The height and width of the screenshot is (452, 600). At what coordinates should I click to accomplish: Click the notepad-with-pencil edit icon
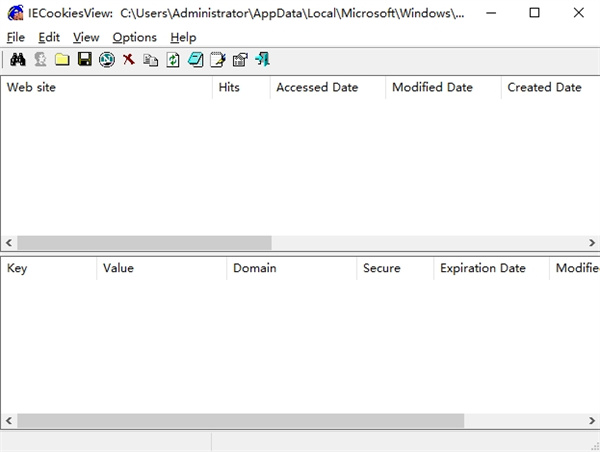(218, 60)
